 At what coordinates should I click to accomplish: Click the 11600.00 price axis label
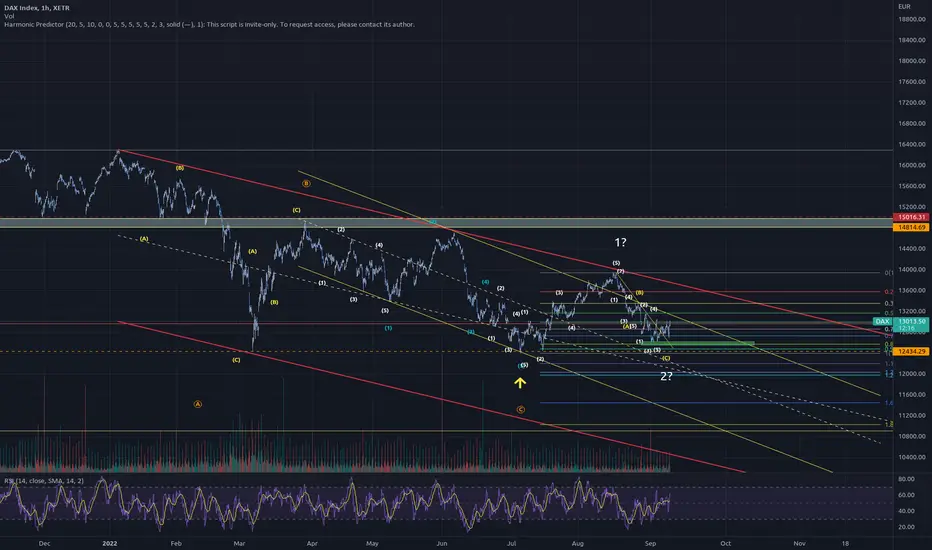(912, 395)
